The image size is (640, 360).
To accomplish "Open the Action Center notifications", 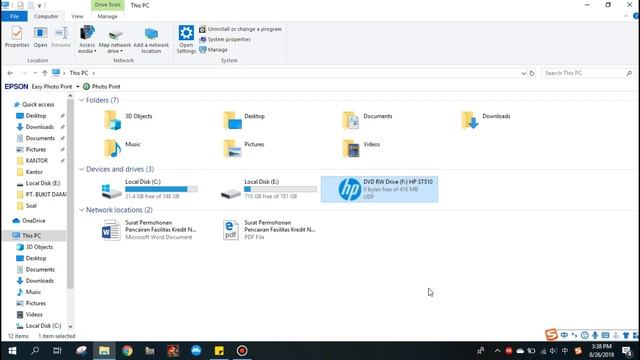I will point(627,351).
